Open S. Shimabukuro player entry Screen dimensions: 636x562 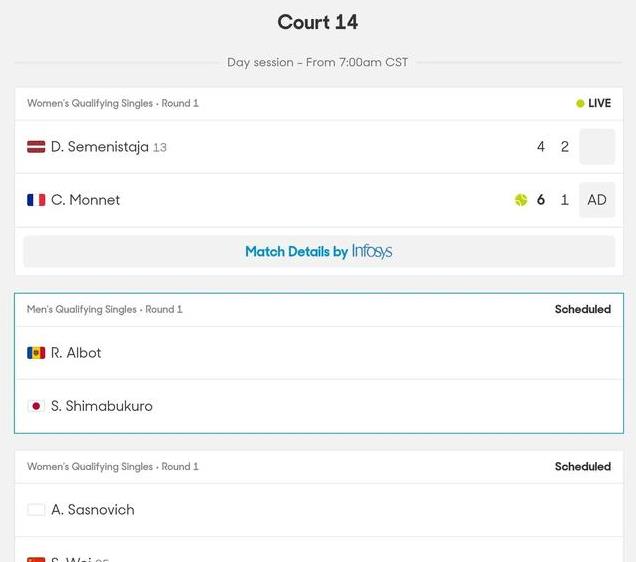(x=102, y=406)
